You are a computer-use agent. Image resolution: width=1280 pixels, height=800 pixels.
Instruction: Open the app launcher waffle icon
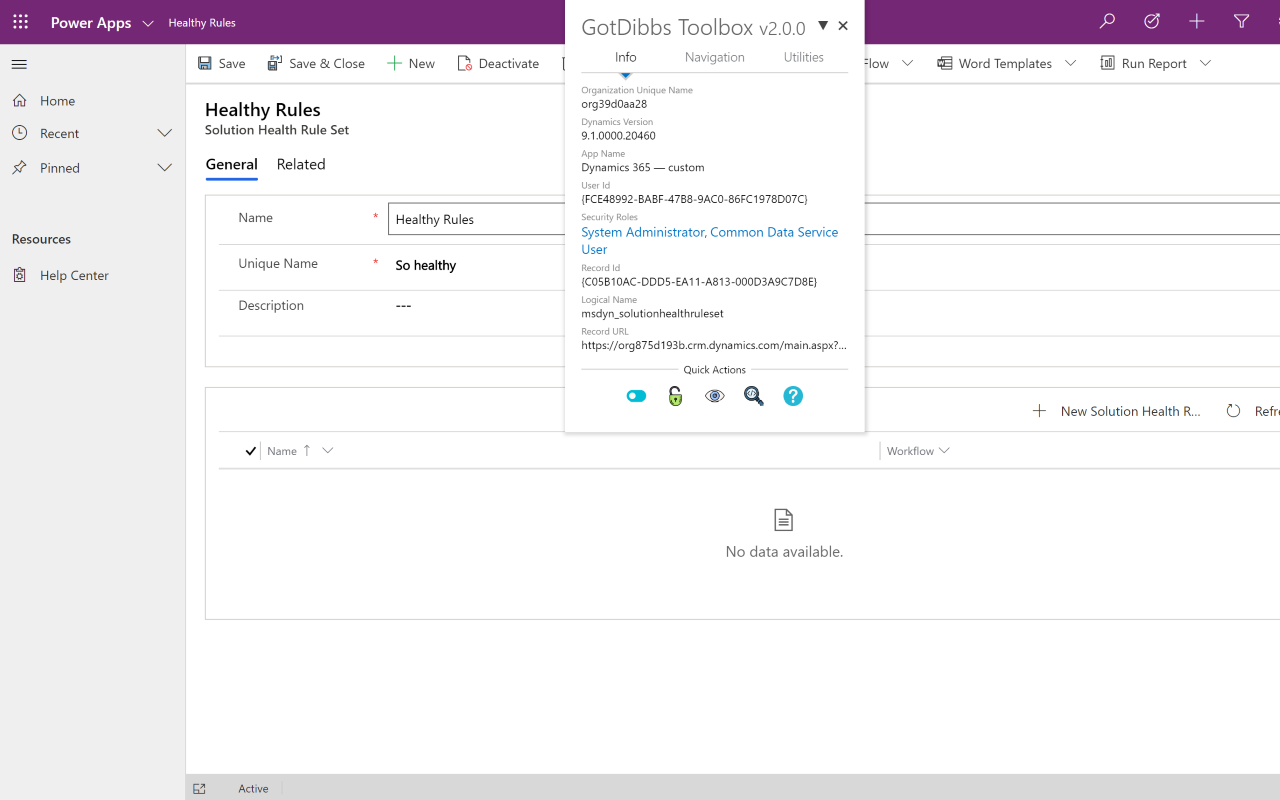pos(20,22)
